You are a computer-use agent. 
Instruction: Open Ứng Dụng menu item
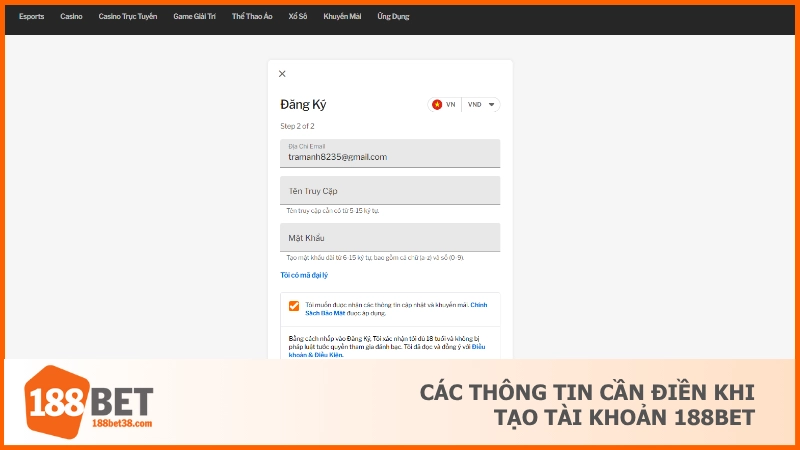393,16
